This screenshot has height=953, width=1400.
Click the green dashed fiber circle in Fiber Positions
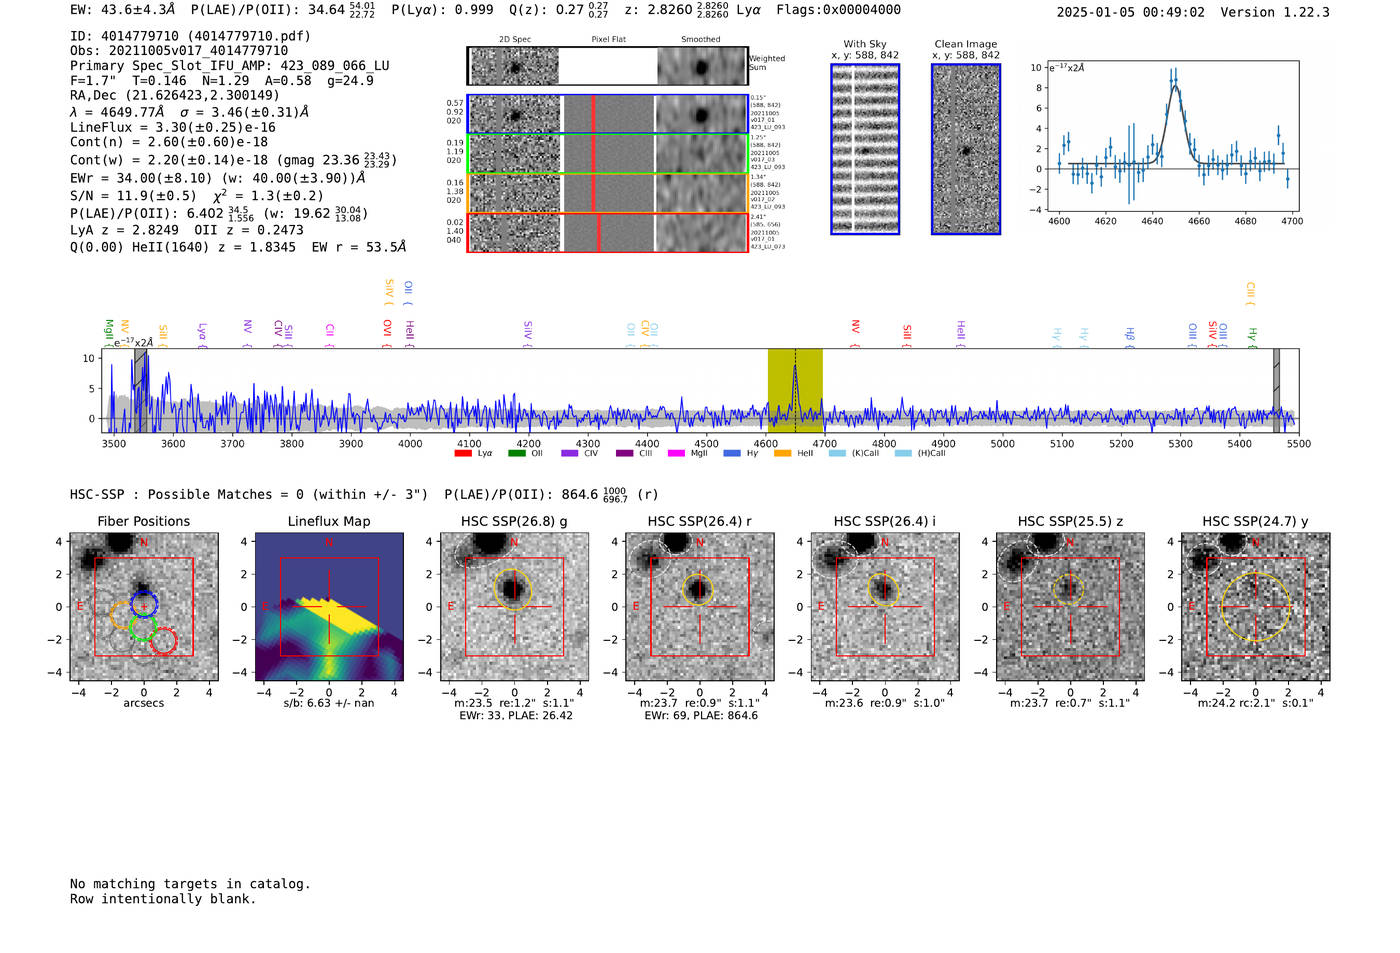[x=143, y=628]
